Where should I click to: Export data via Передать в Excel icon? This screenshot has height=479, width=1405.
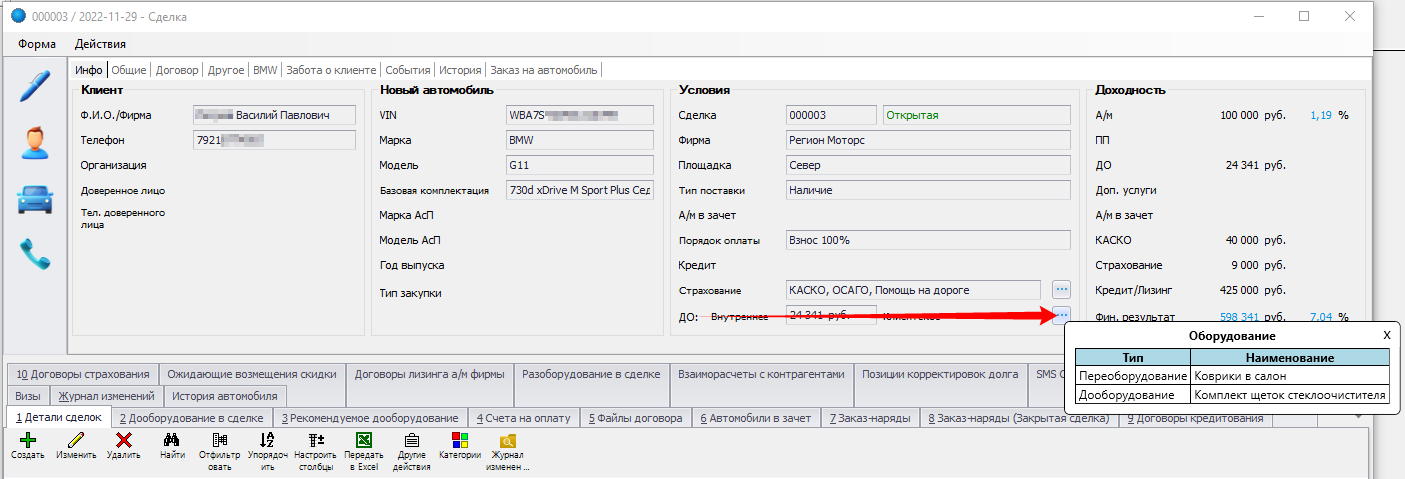pos(364,440)
